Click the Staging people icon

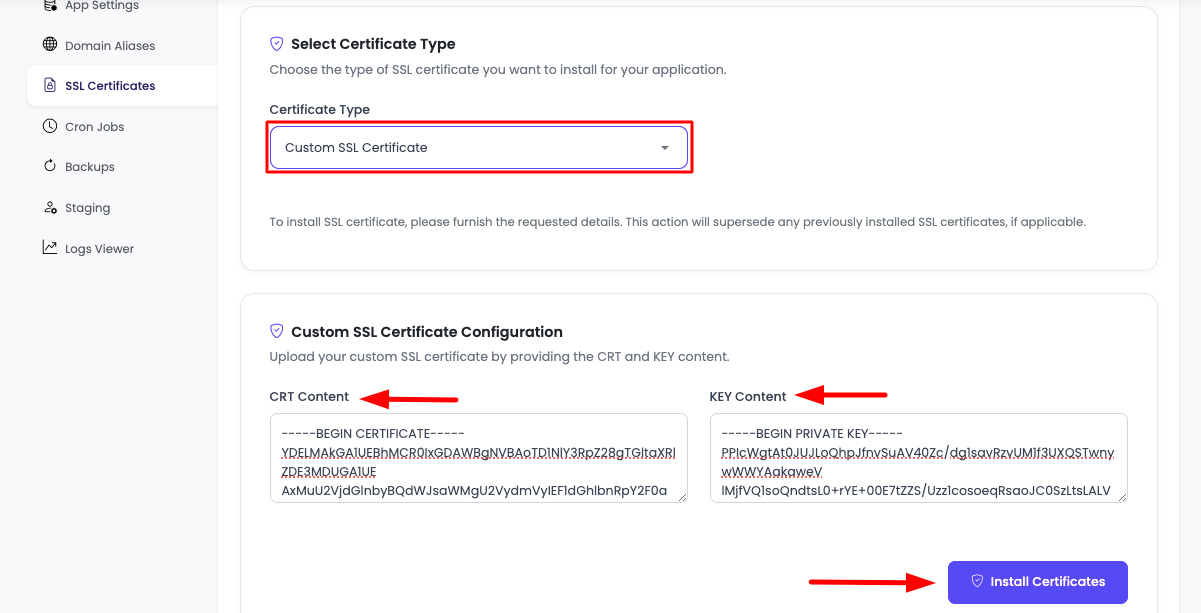(49, 207)
